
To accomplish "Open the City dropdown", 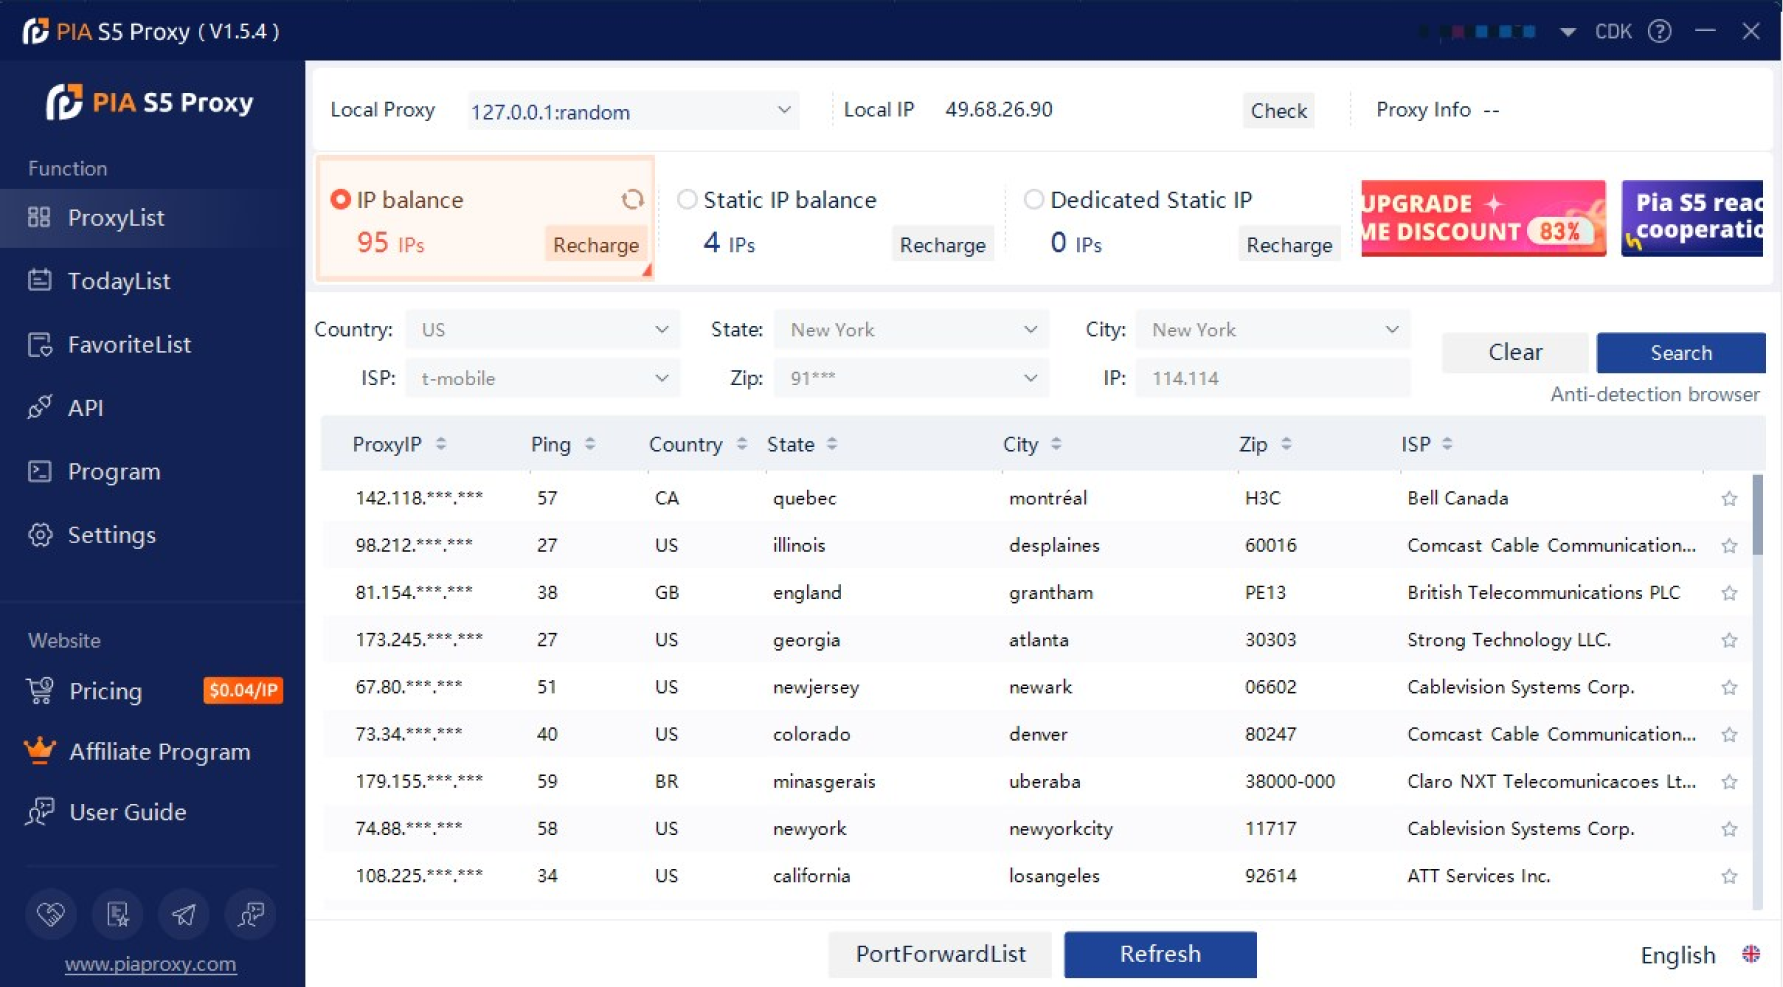I will (x=1273, y=329).
